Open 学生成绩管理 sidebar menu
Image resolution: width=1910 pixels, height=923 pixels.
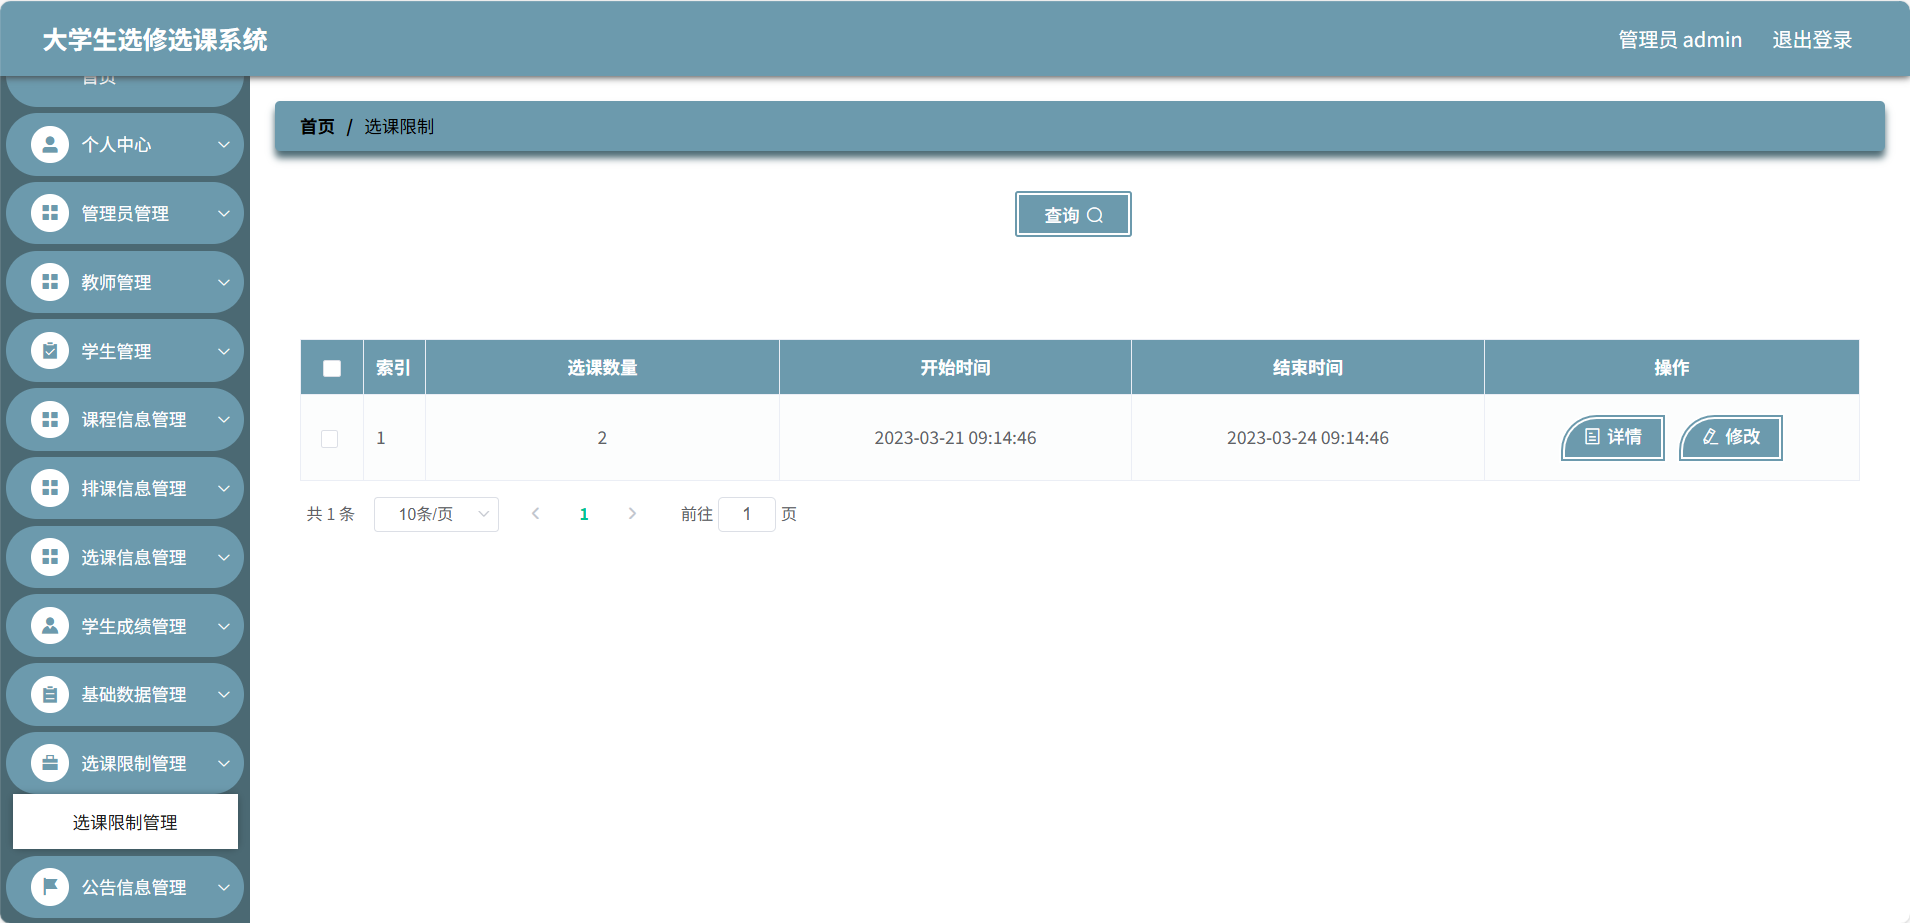point(125,626)
